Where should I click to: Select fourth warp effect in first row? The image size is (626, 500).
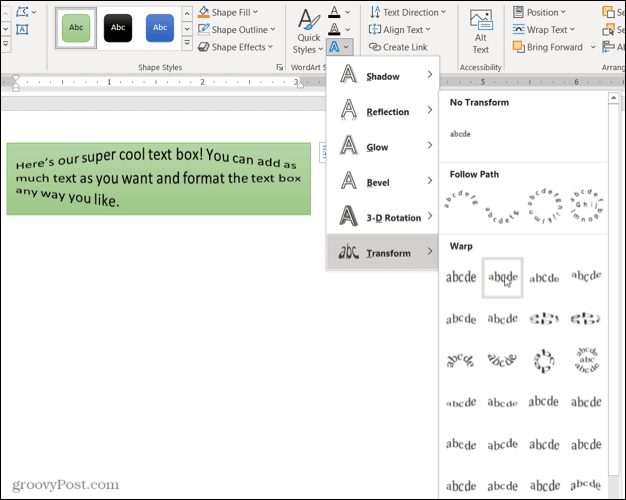pos(586,276)
